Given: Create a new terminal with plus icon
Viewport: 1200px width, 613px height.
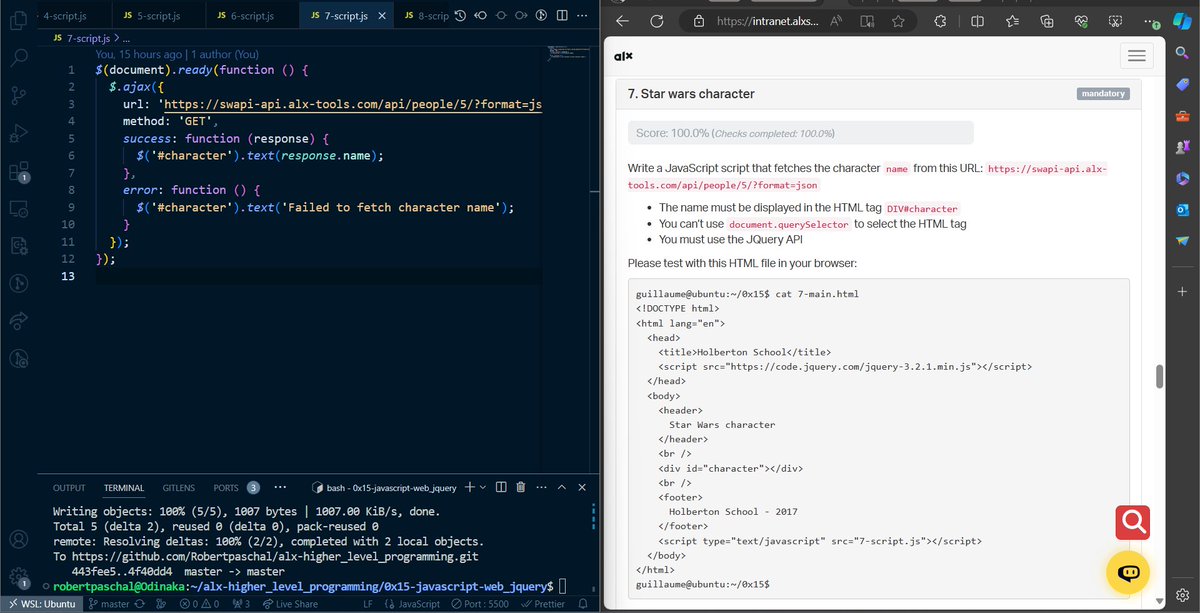Looking at the screenshot, I should (470, 487).
